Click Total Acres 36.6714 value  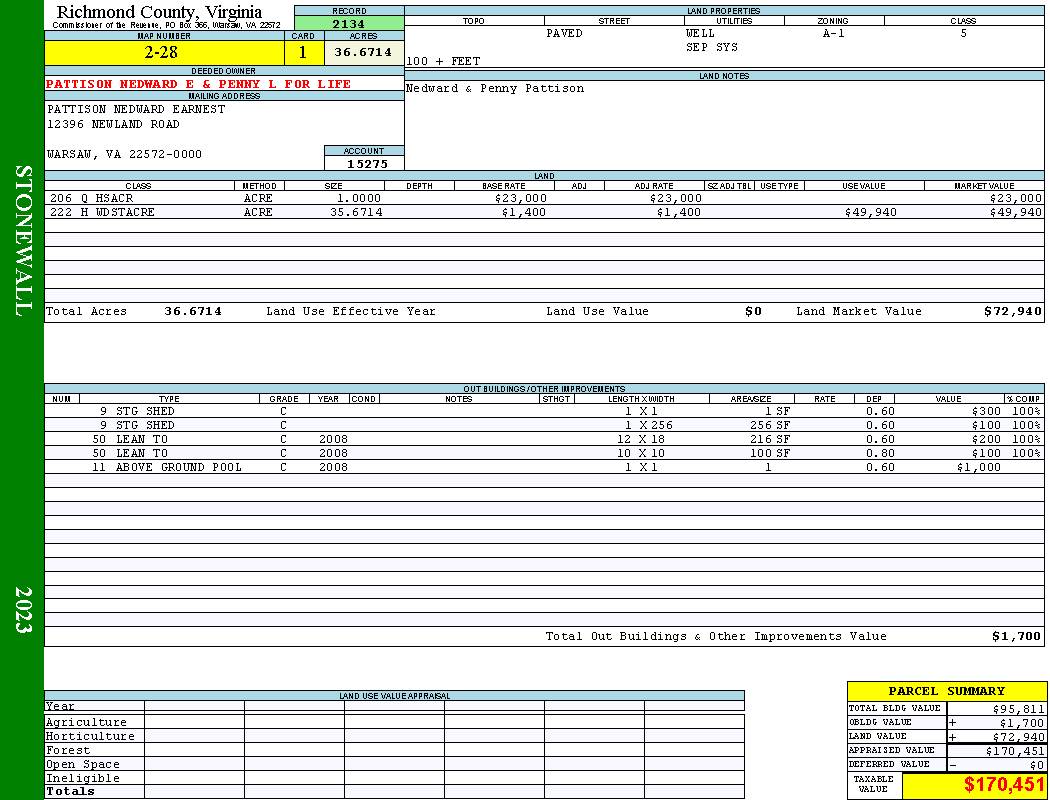tap(193, 311)
